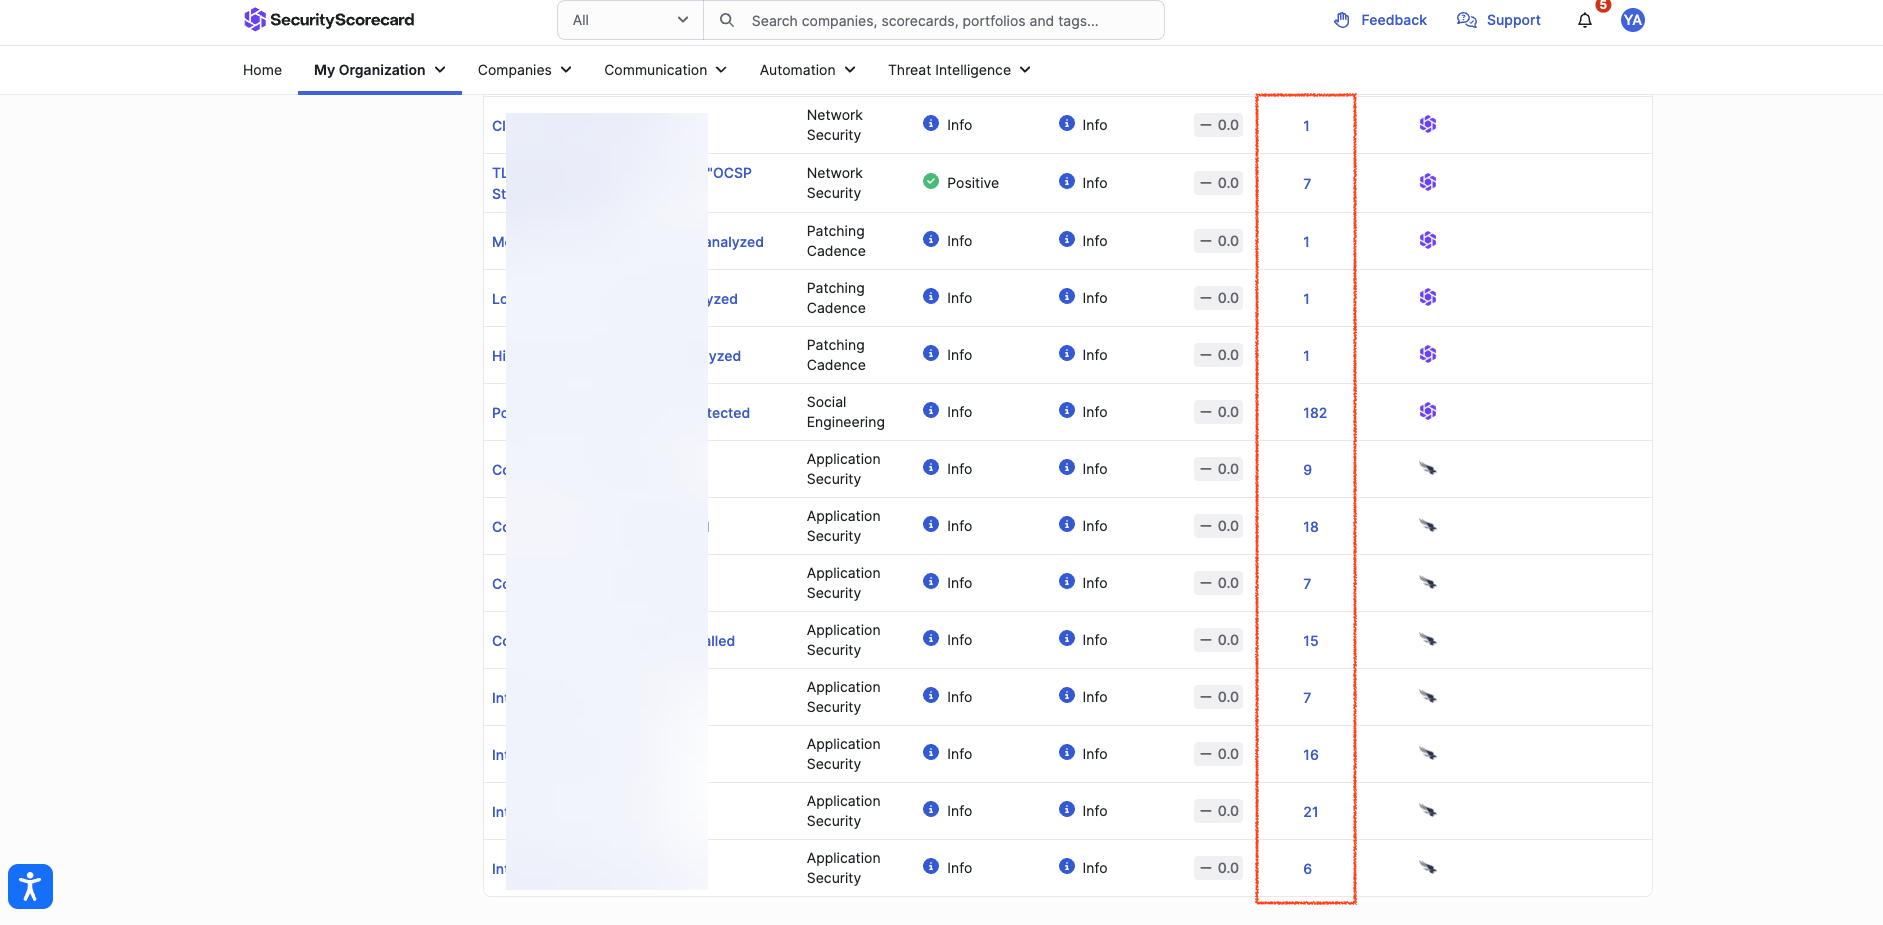The width and height of the screenshot is (1883, 925).
Task: Open the Communication menu
Action: click(x=665, y=70)
